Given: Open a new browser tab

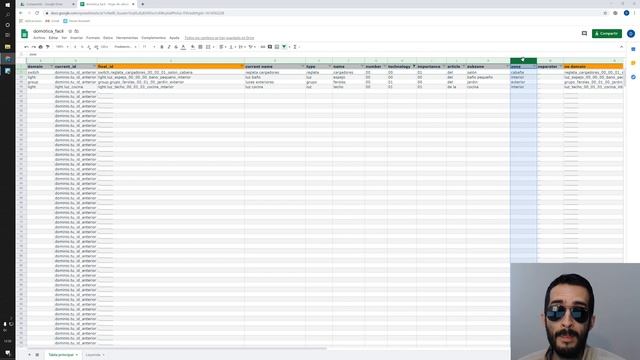Looking at the screenshot, I should (x=142, y=4).
